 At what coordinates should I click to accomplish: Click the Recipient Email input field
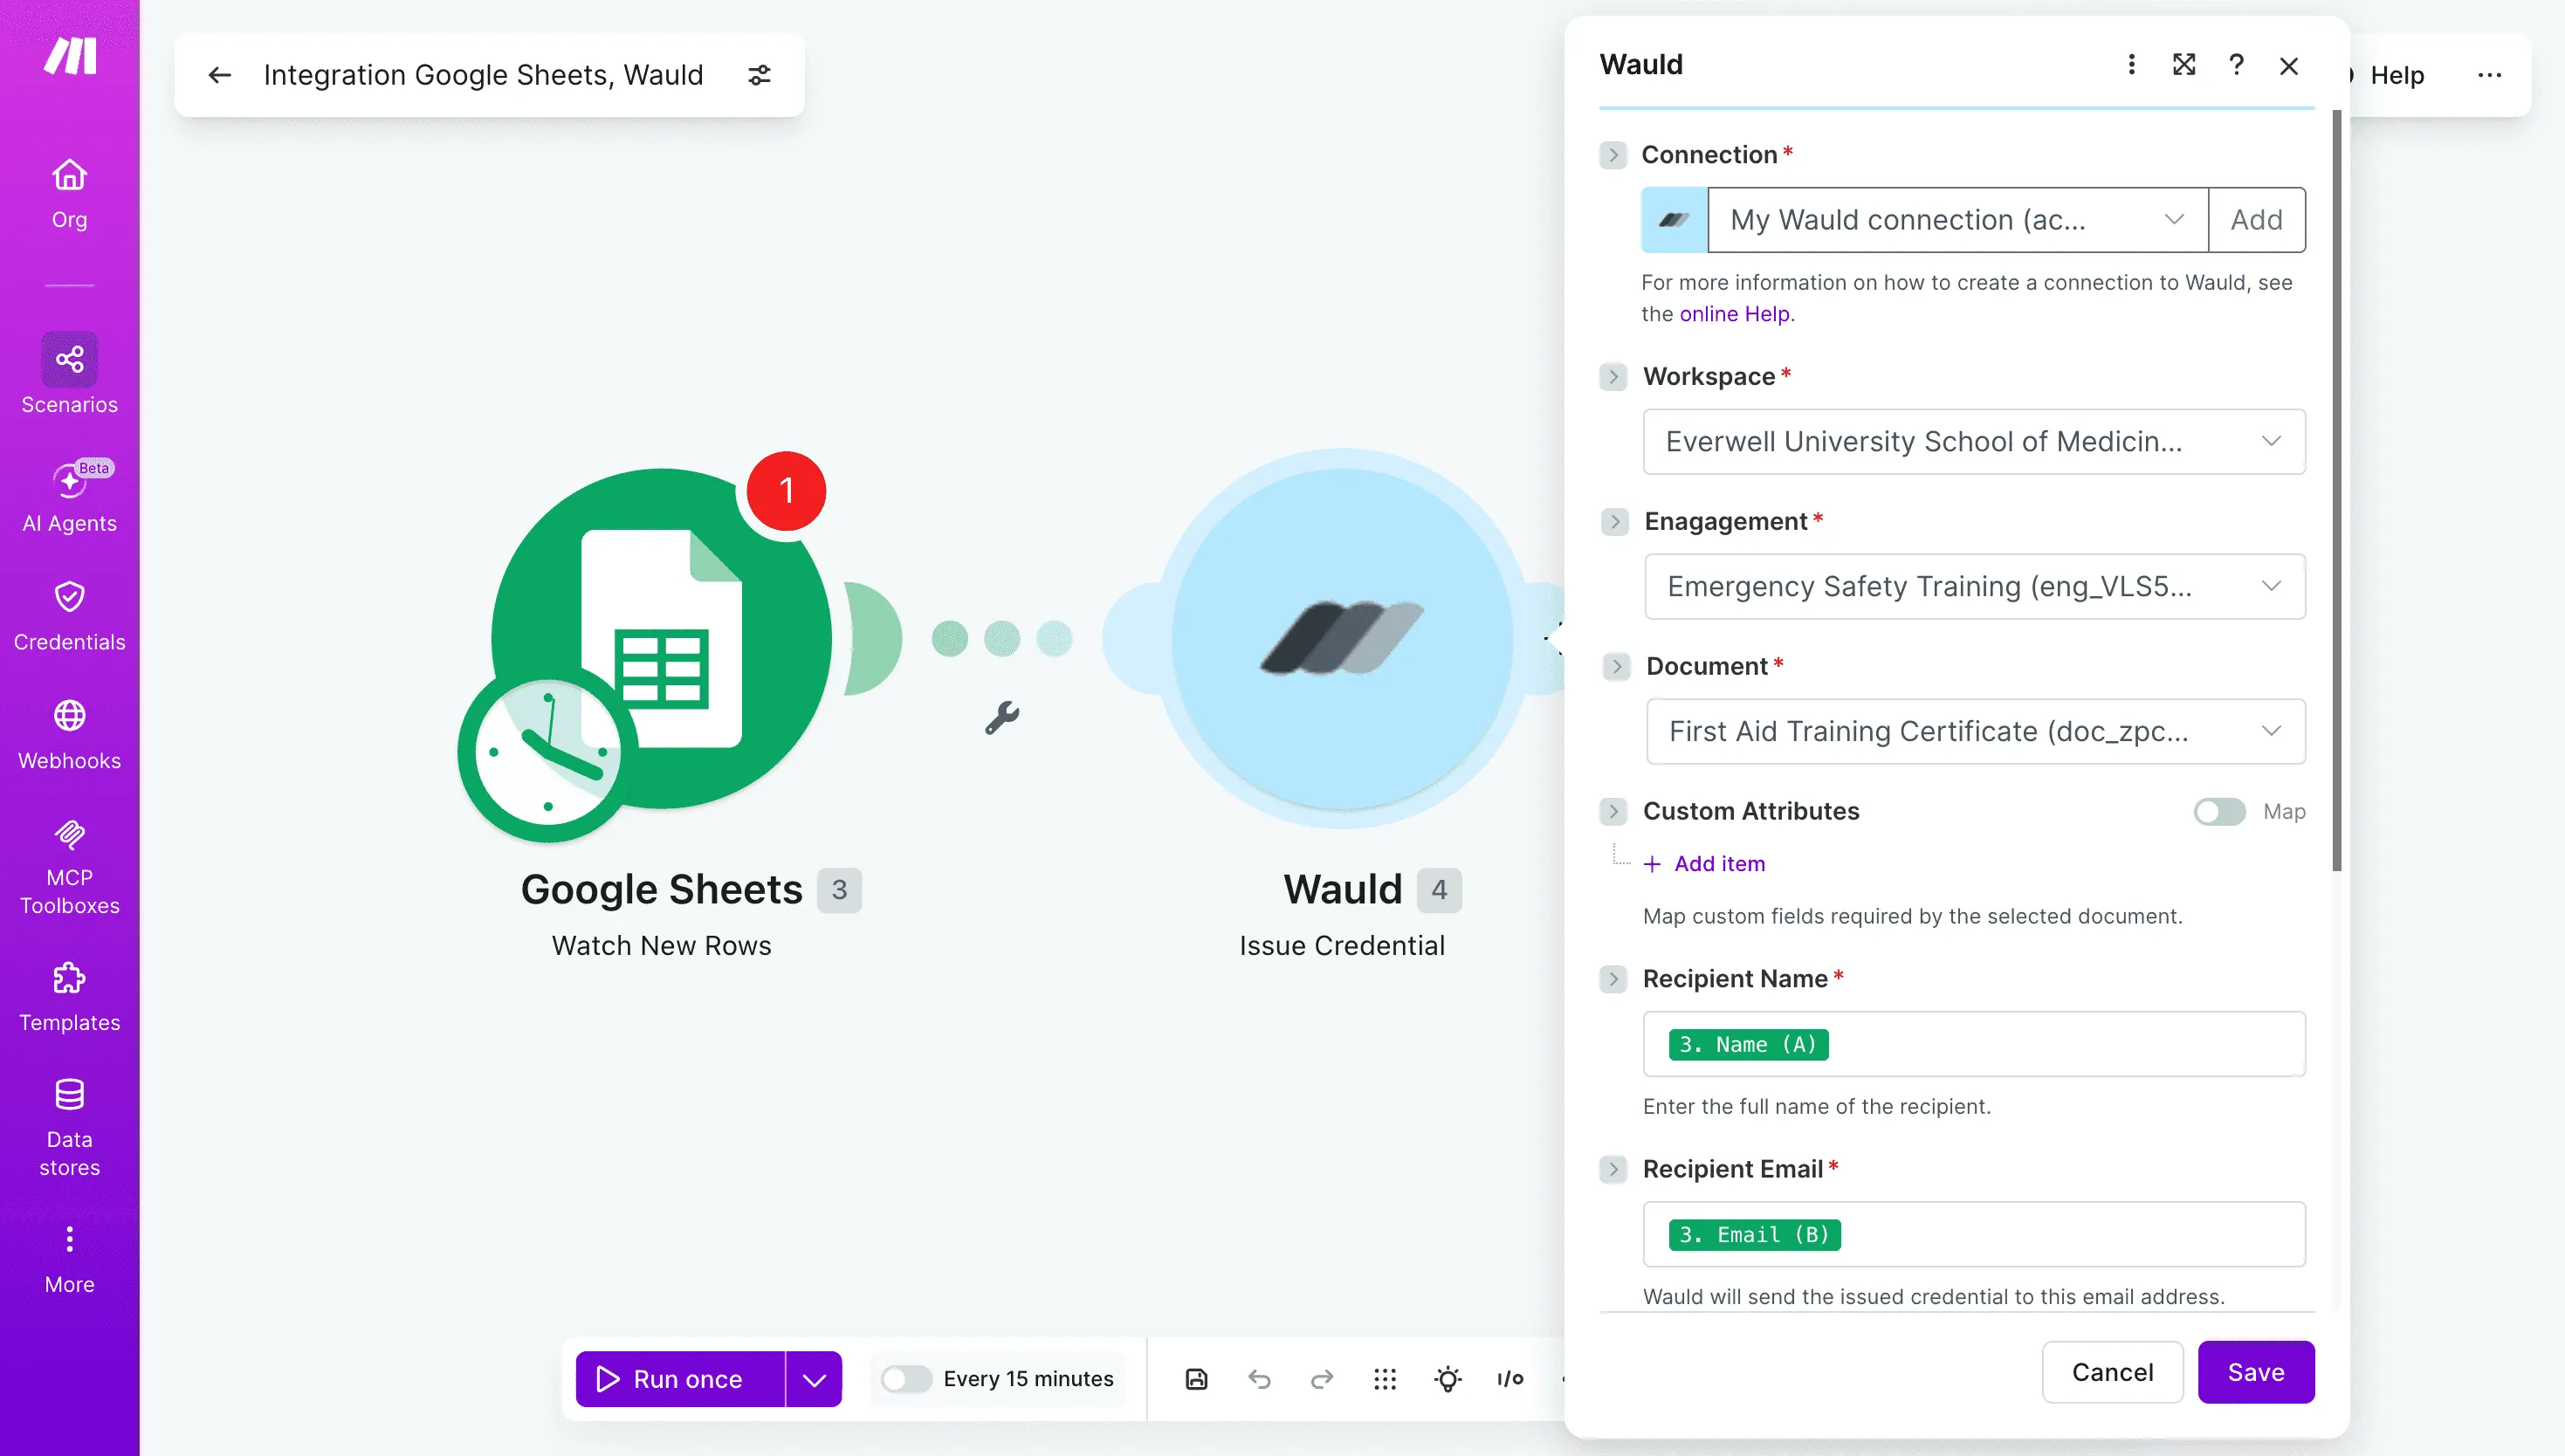1974,1234
